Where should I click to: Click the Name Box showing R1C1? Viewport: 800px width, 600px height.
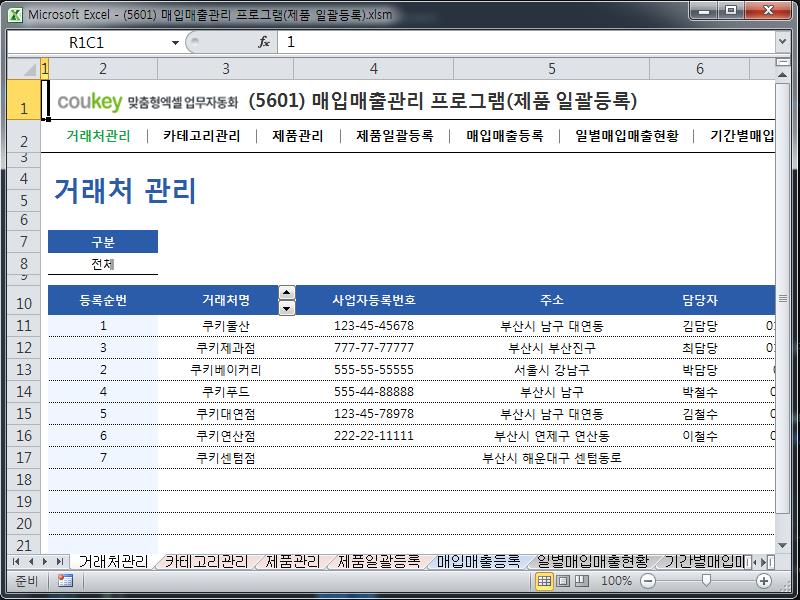coord(87,42)
